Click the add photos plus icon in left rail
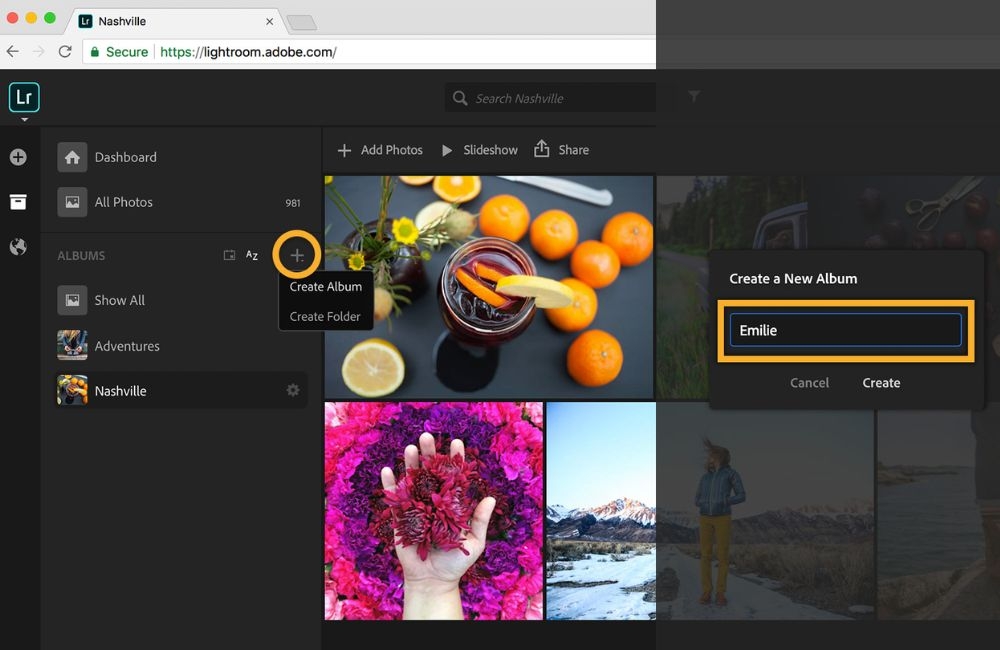 pos(18,156)
